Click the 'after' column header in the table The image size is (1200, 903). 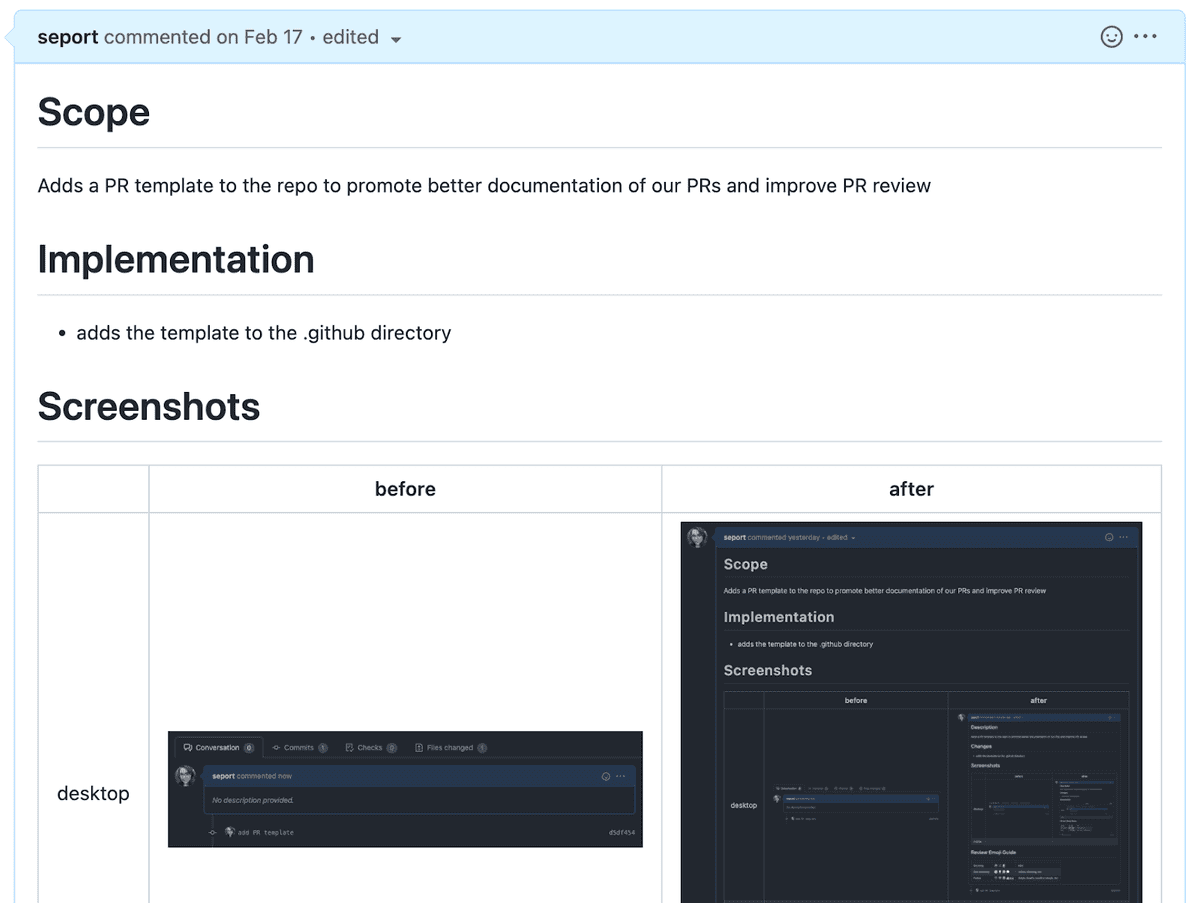click(x=911, y=489)
